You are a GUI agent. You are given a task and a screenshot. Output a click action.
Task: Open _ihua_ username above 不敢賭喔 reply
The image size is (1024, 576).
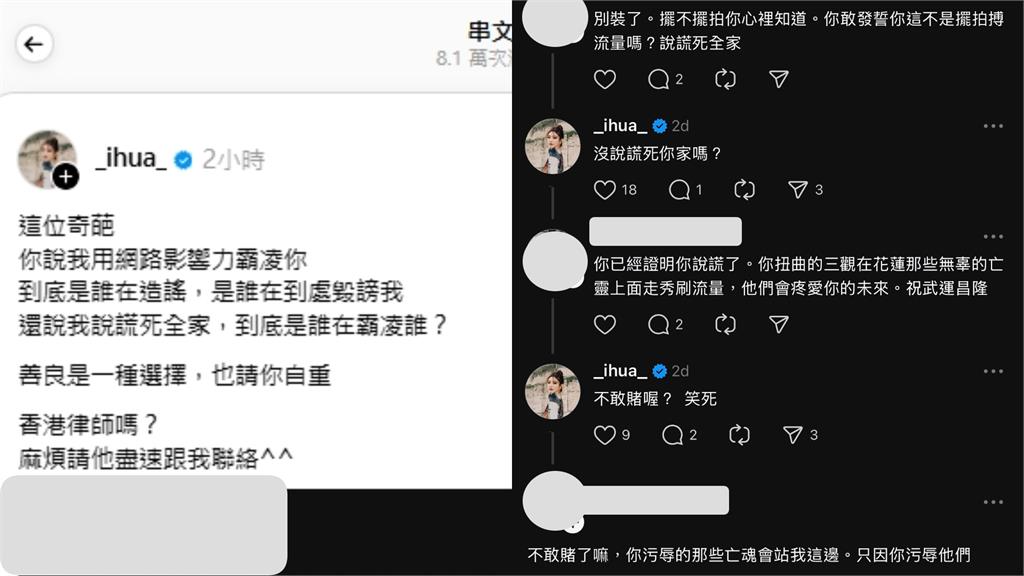click(620, 371)
